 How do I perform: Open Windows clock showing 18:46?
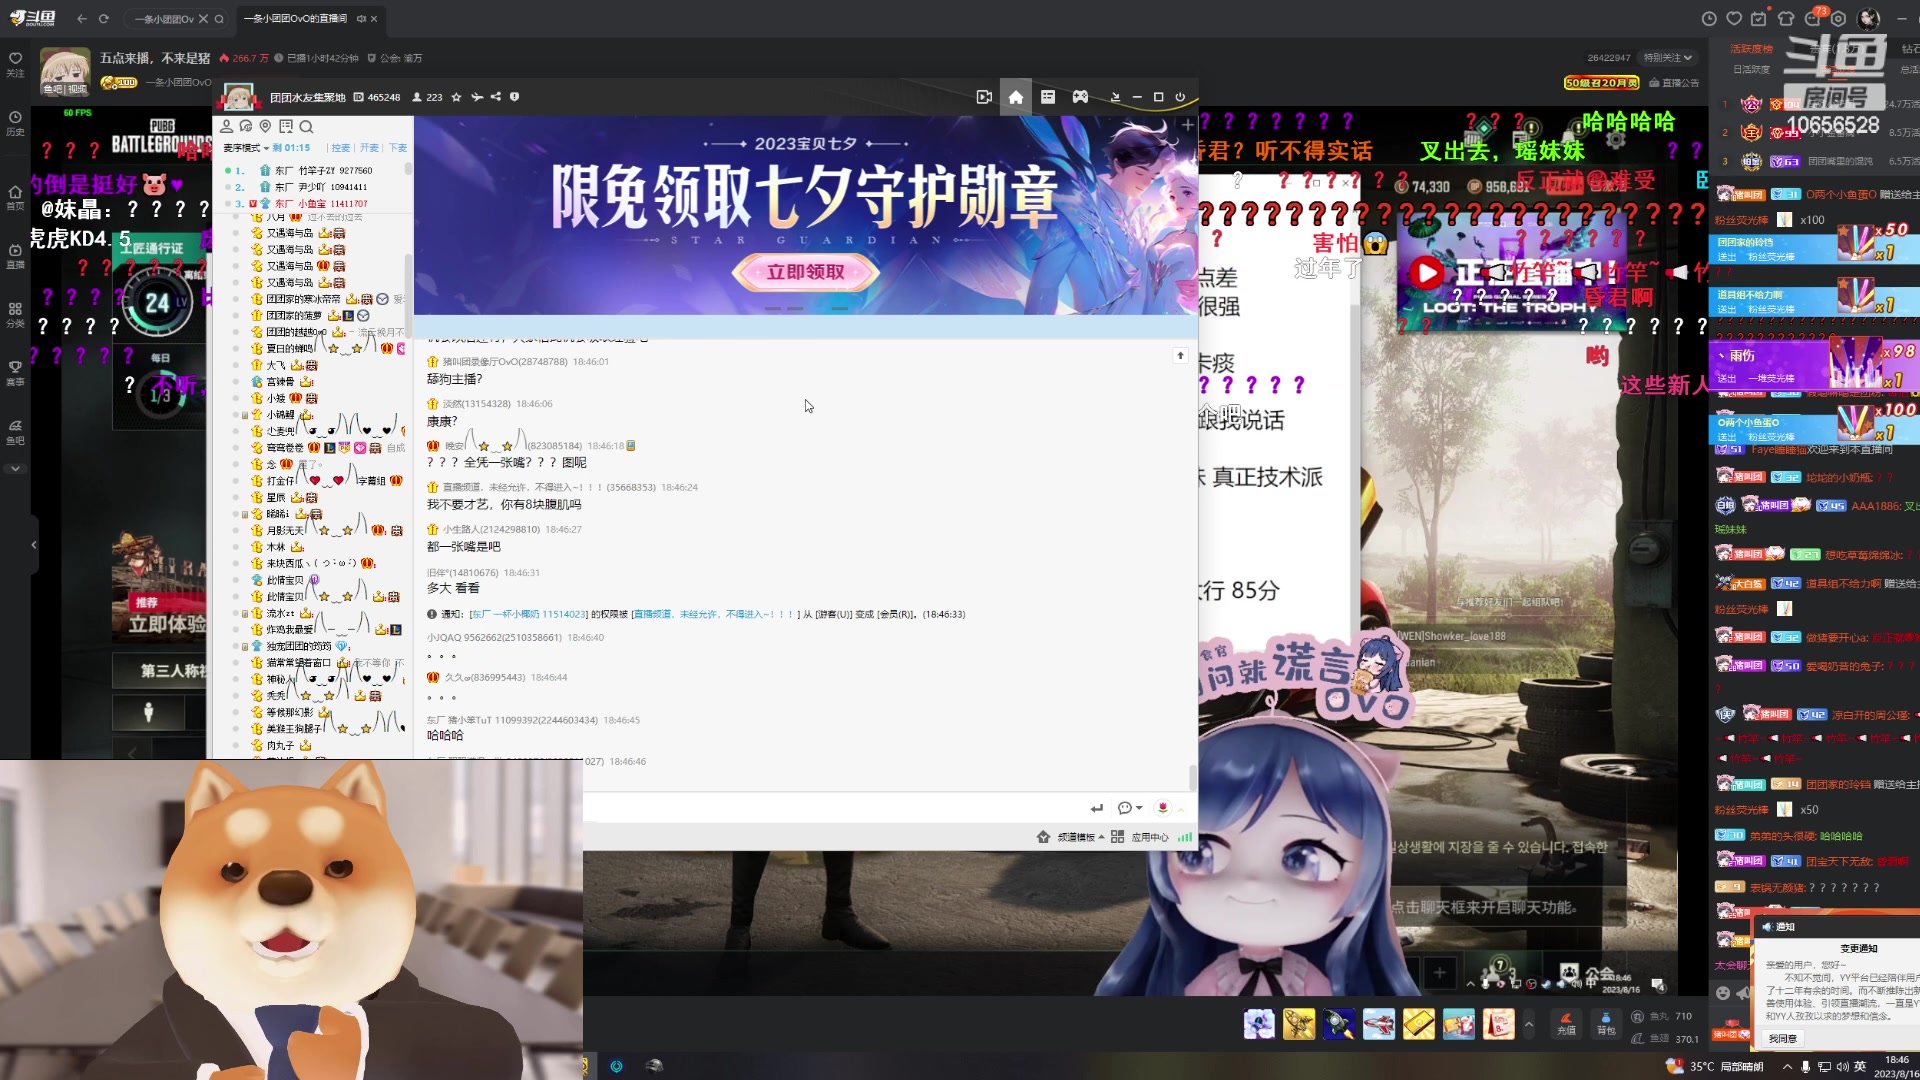1896,1066
